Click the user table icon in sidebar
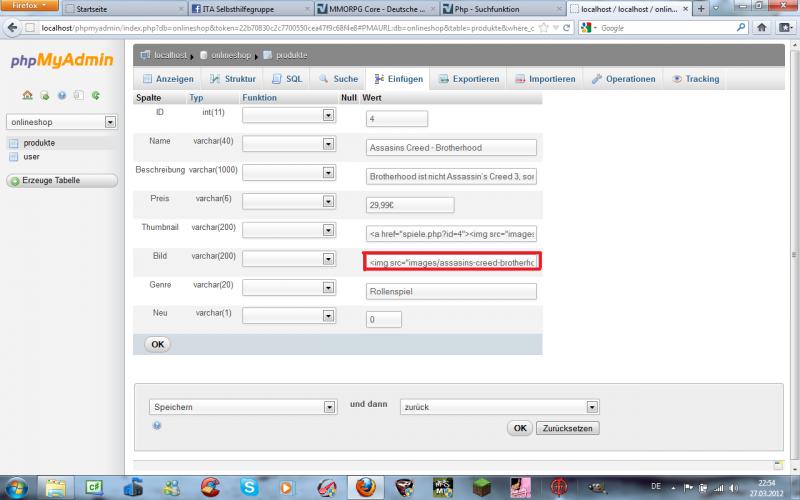The width and height of the screenshot is (800, 500). [x=14, y=156]
